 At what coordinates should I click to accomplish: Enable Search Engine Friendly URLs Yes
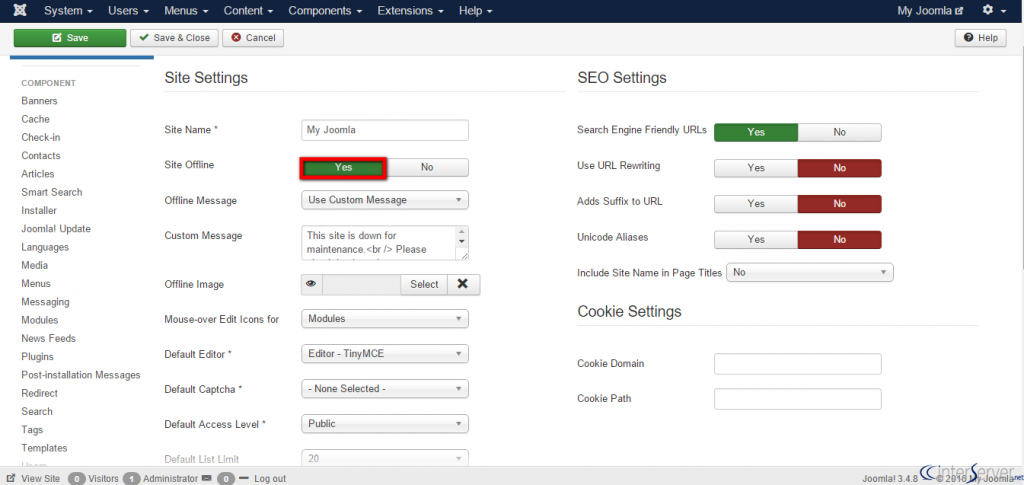756,132
